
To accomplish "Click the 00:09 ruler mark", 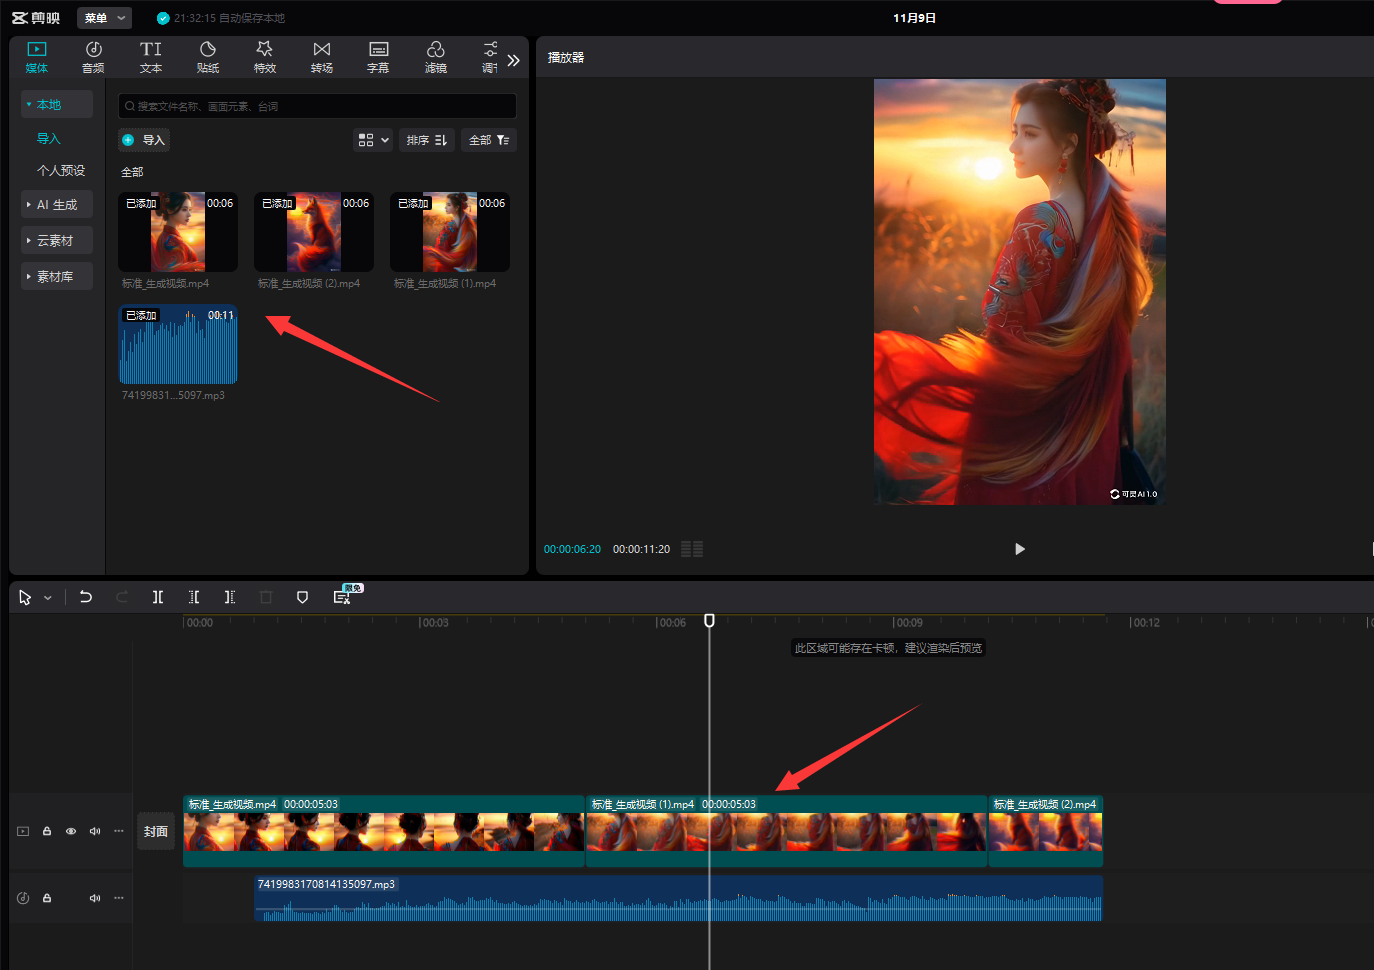I will (x=909, y=622).
